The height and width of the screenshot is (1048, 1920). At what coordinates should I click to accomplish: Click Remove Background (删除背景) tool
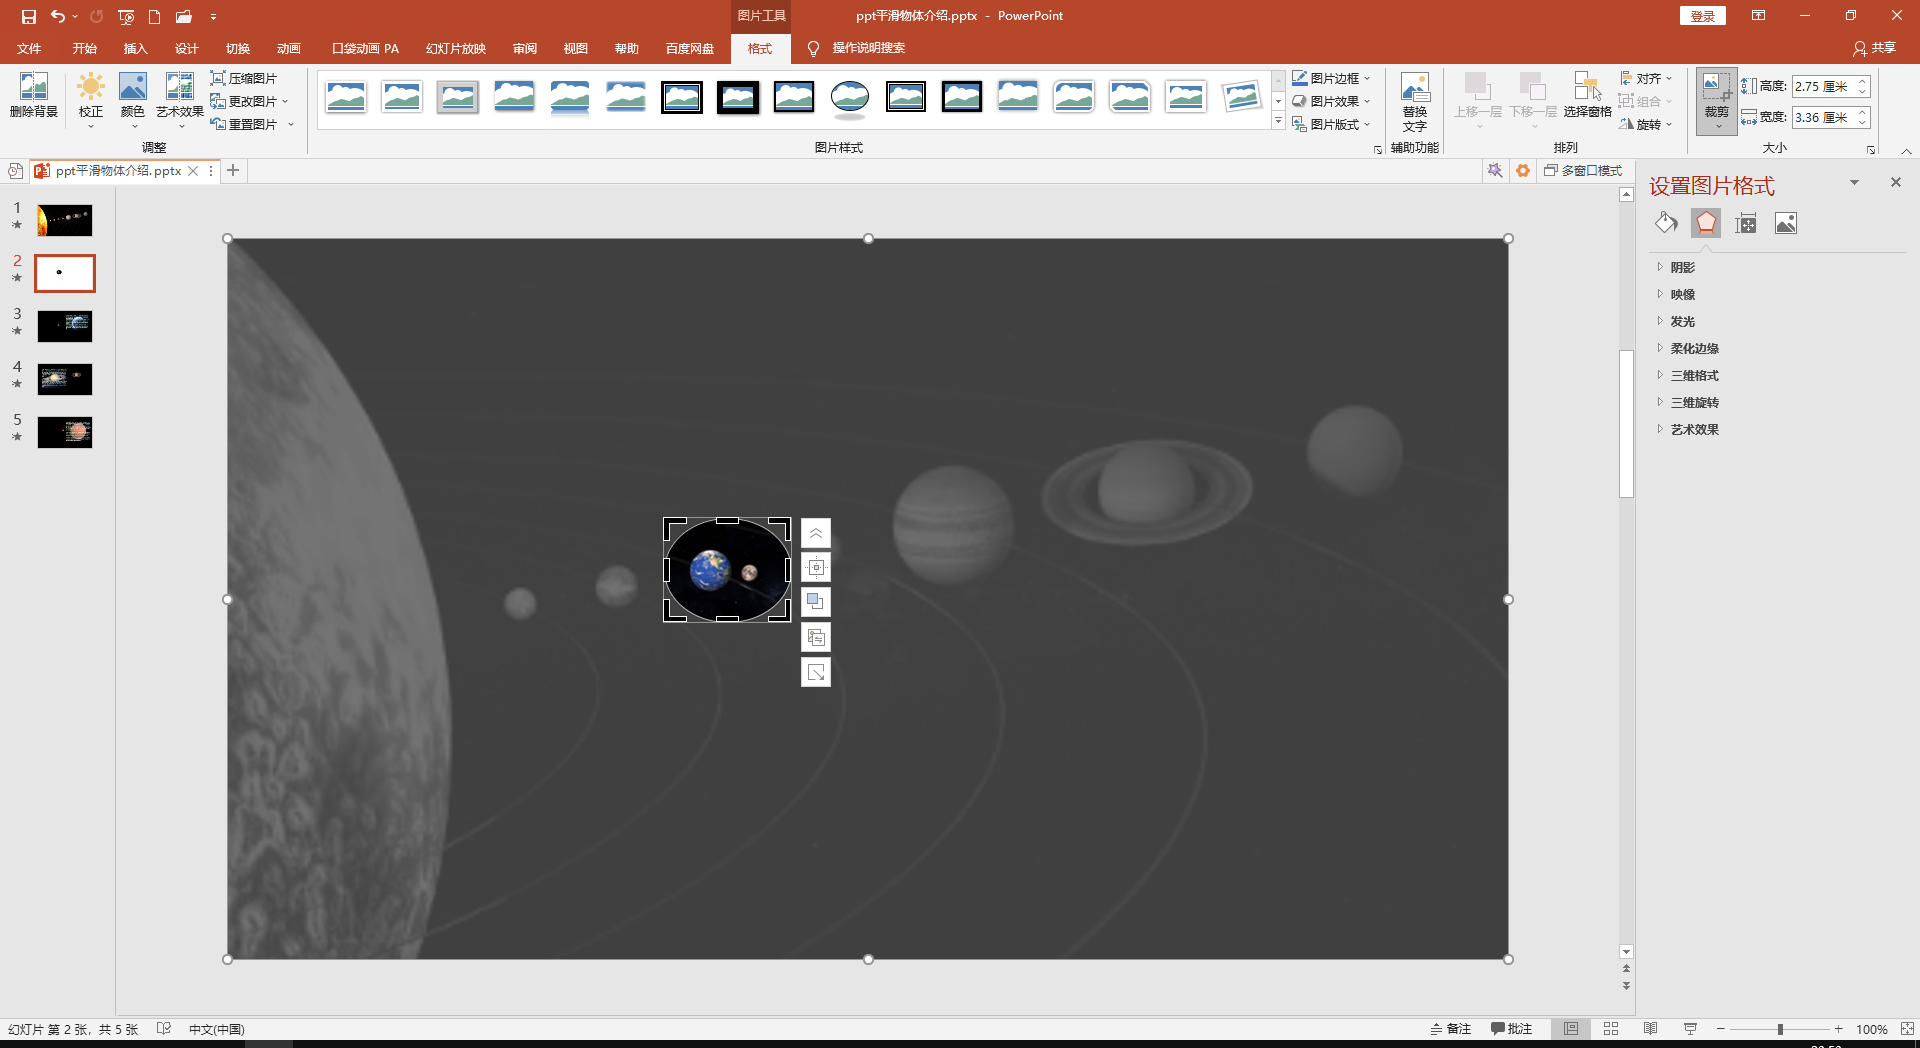(34, 96)
